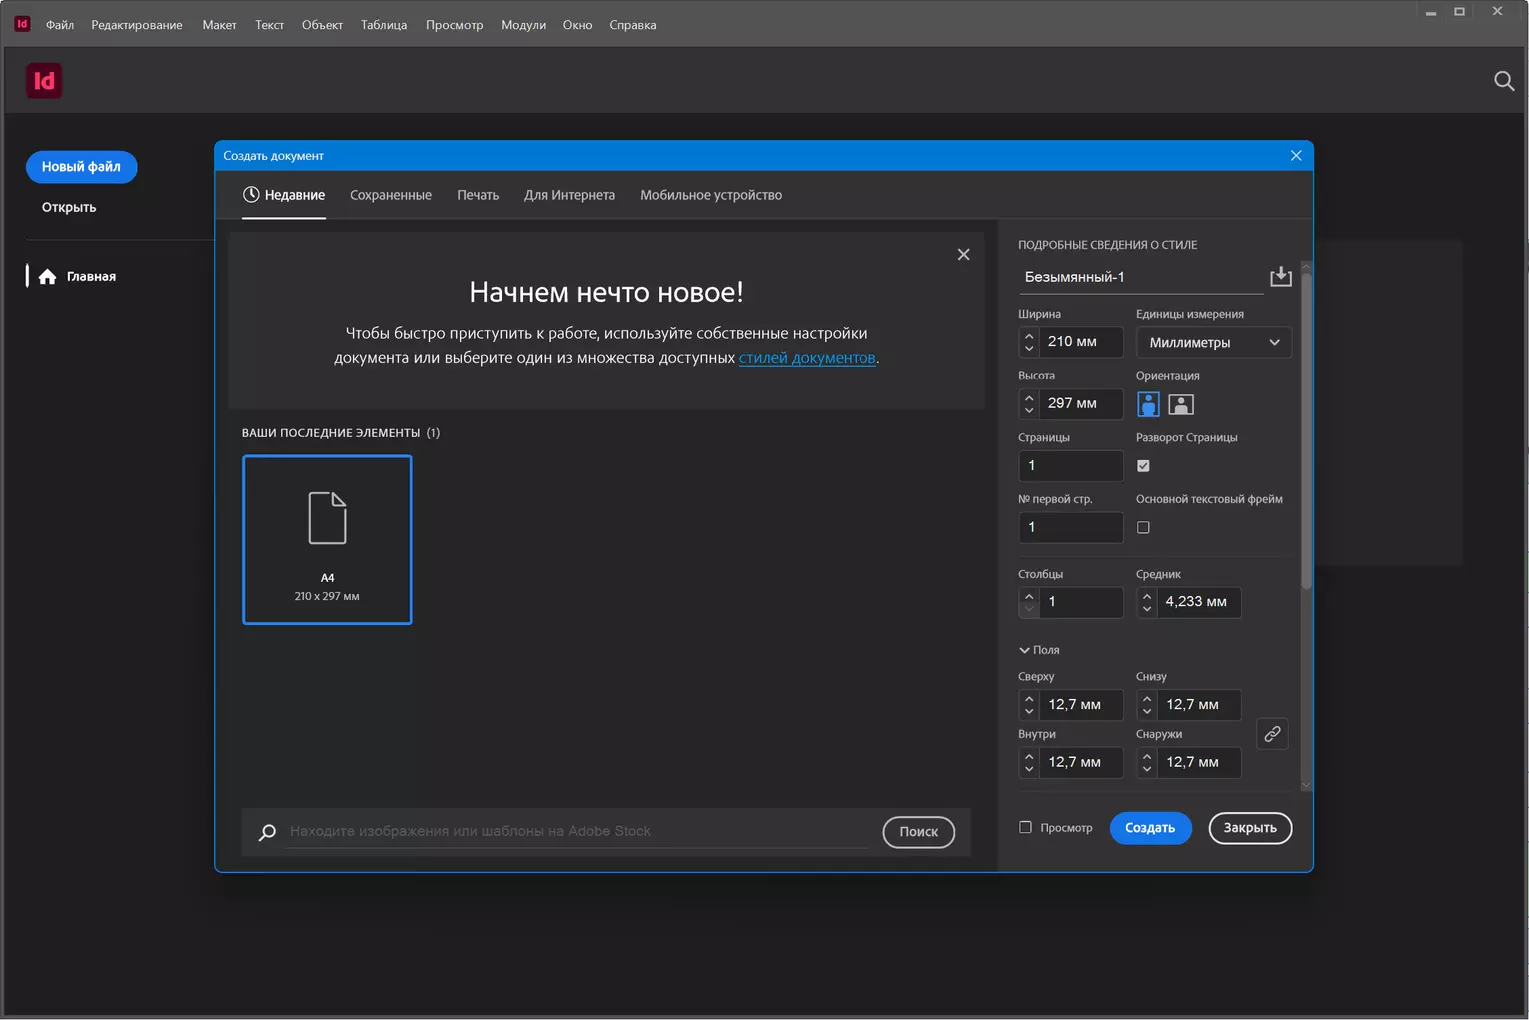Uncheck the Facing Pages checkbox
This screenshot has width=1529, height=1020.
(x=1143, y=466)
